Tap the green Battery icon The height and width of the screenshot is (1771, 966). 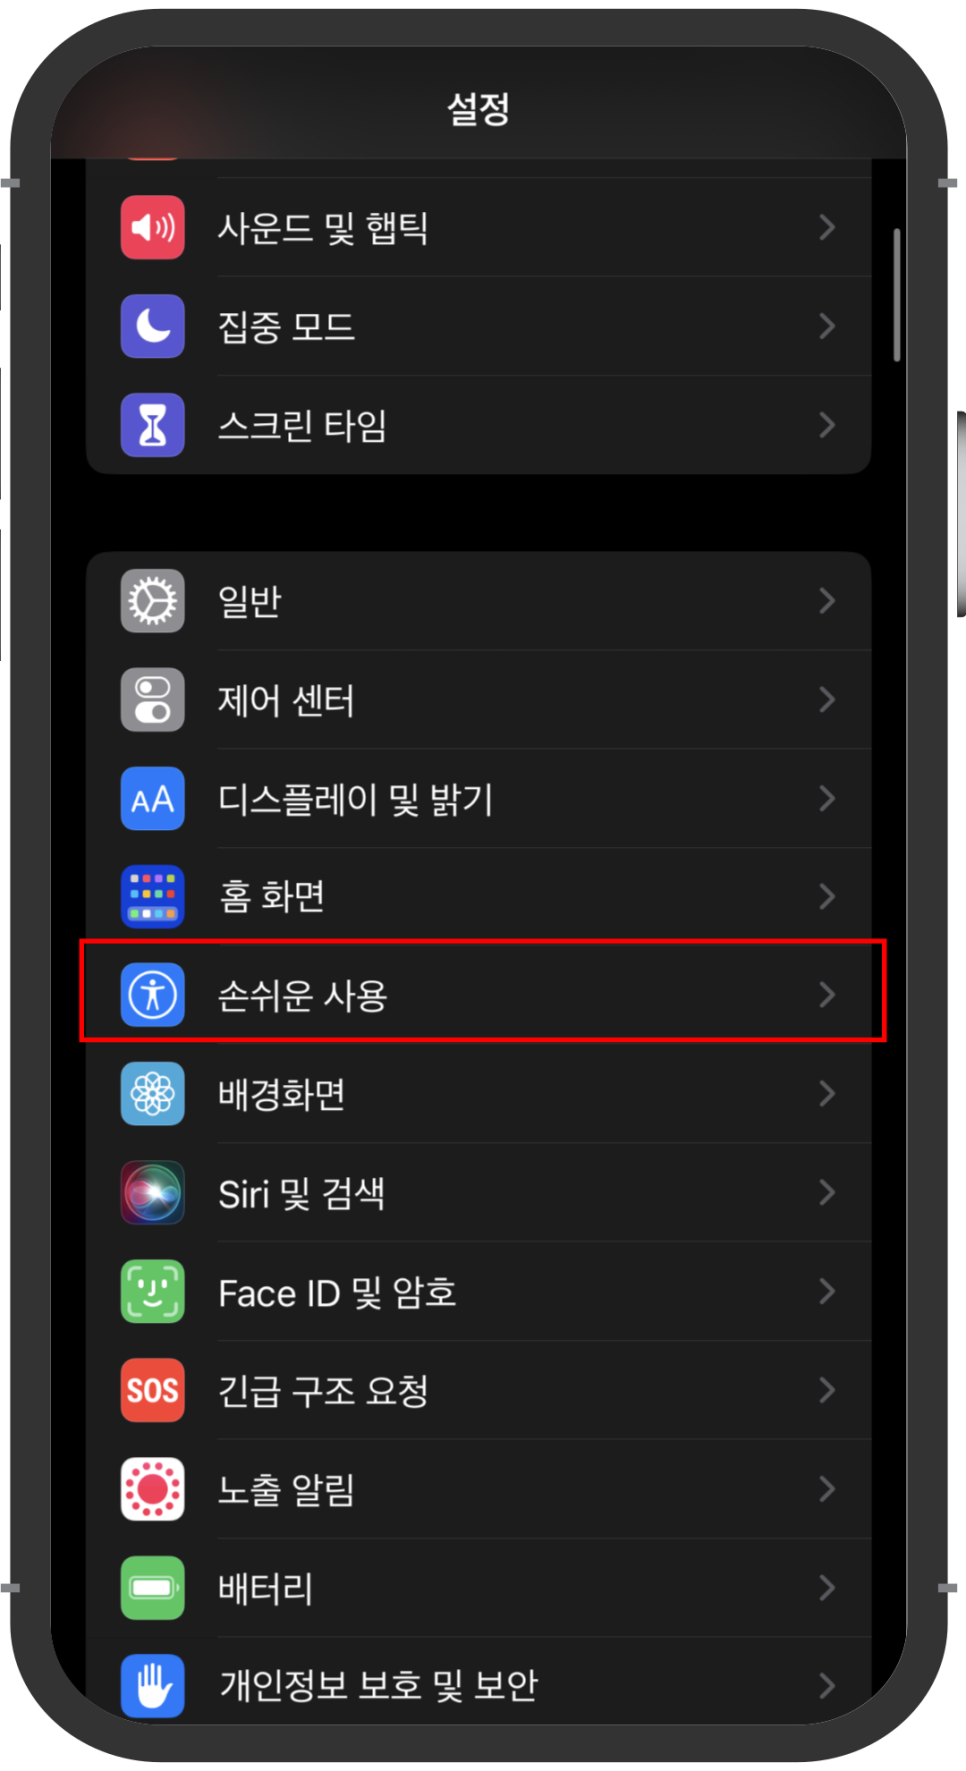[152, 1588]
